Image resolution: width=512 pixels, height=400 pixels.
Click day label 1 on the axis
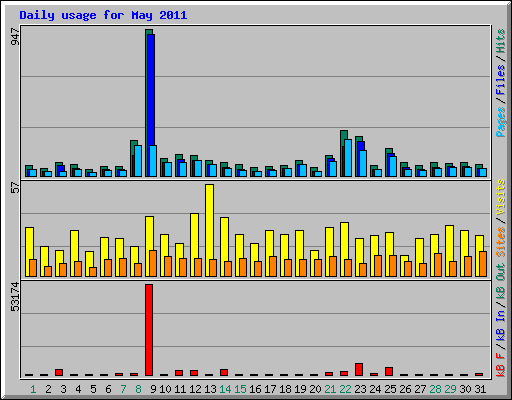click(33, 389)
